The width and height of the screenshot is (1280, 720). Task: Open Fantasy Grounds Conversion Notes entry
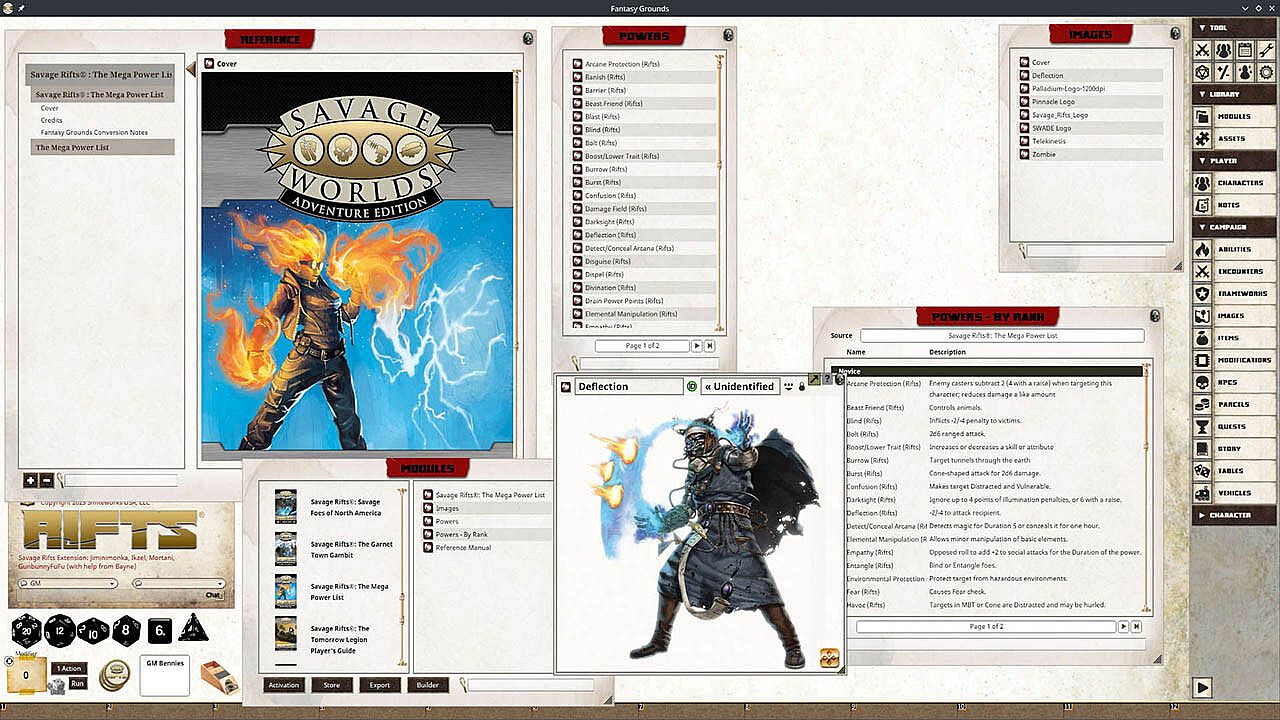[x=94, y=132]
